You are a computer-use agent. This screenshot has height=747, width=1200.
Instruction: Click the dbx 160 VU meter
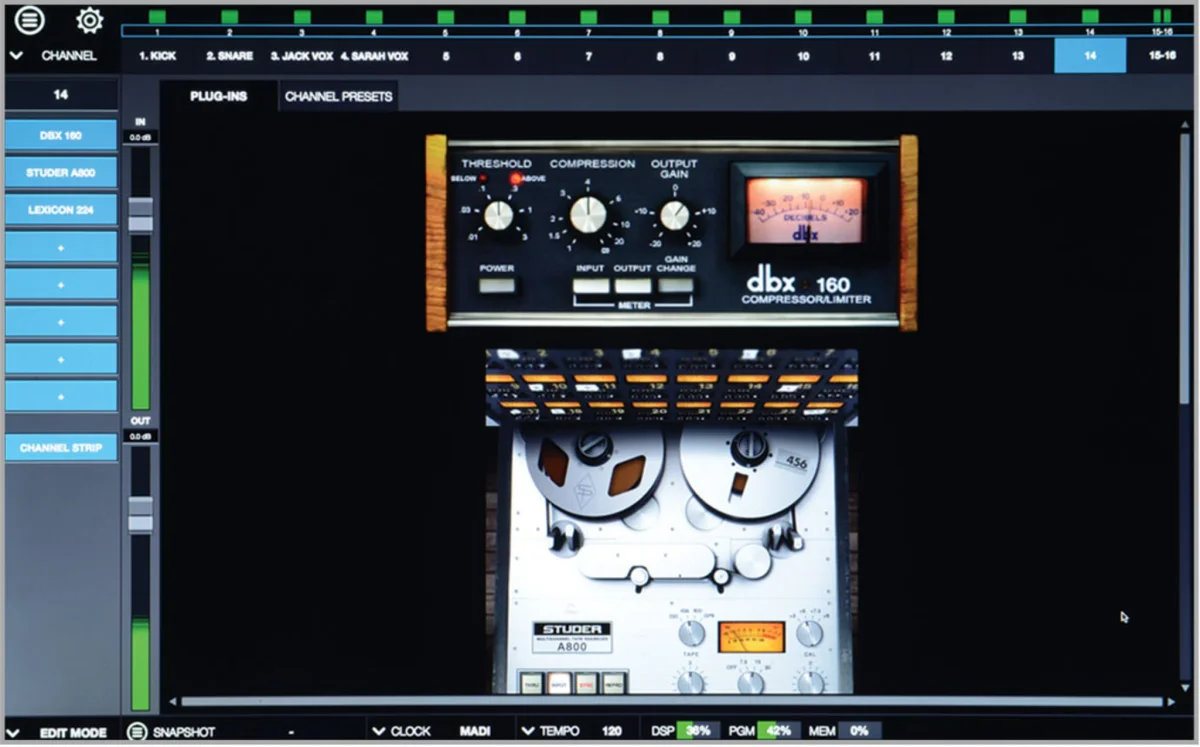pyautogui.click(x=806, y=212)
